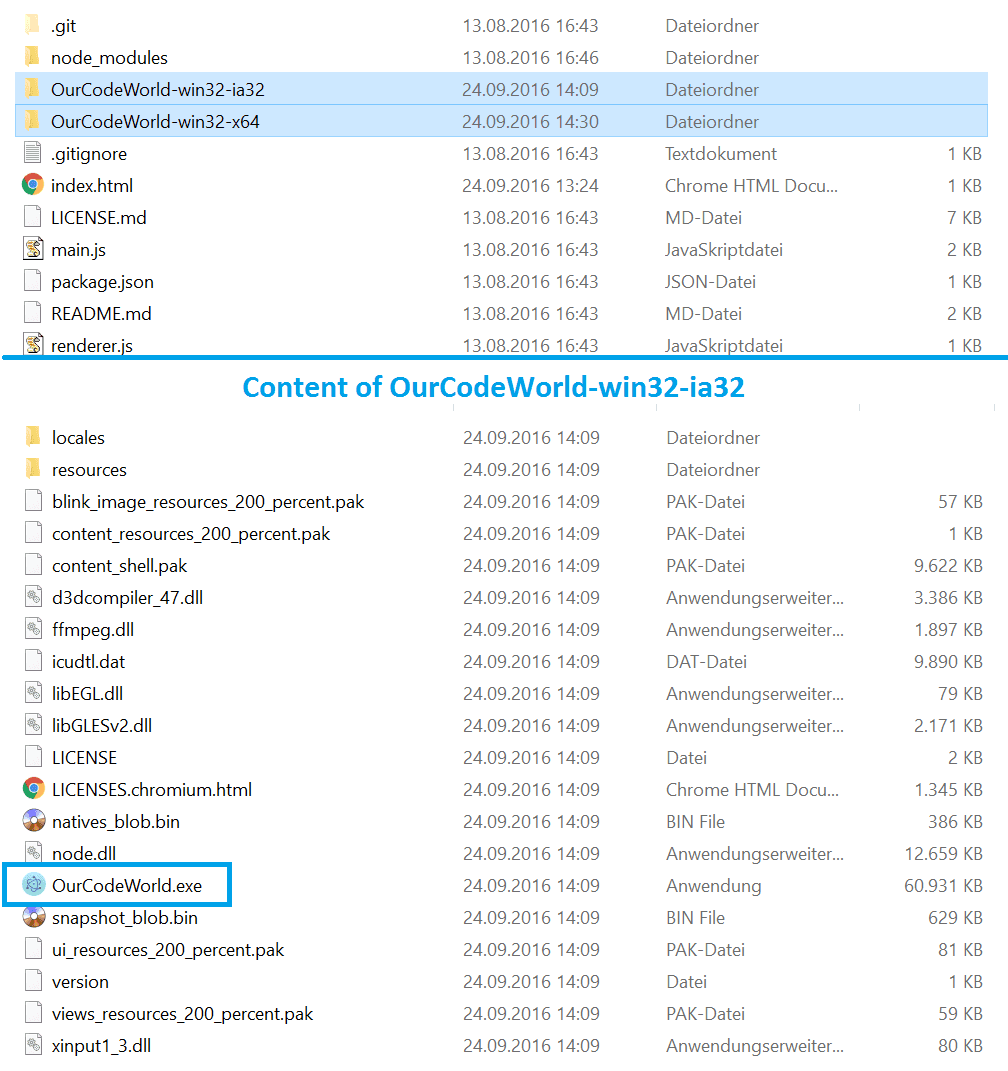
Task: Click the gear icon of node.dll
Action: tap(34, 853)
